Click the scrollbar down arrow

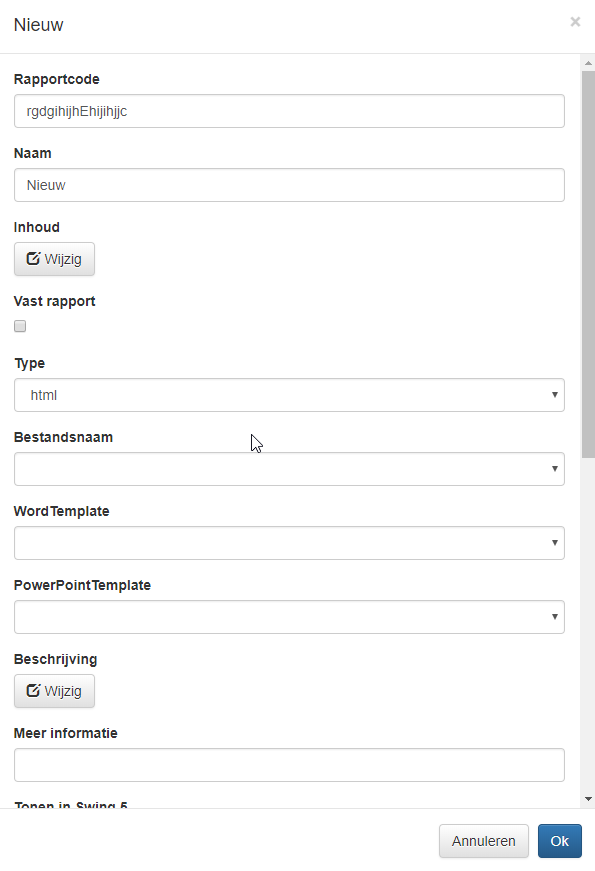588,799
